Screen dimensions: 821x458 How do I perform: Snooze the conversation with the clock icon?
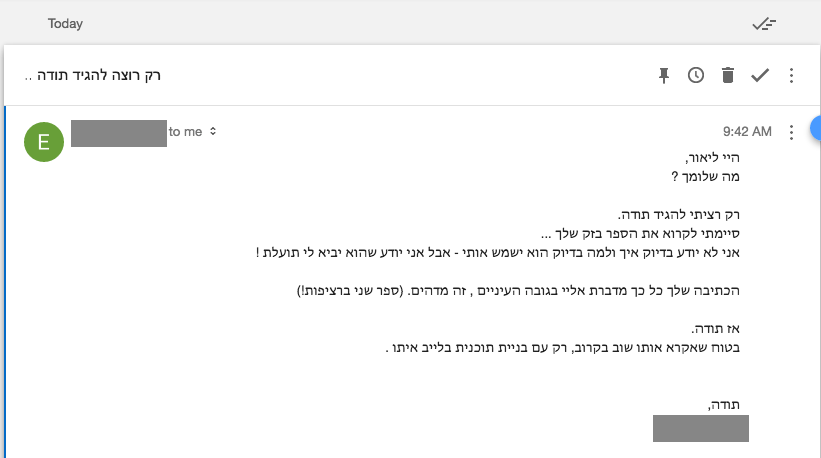point(696,75)
